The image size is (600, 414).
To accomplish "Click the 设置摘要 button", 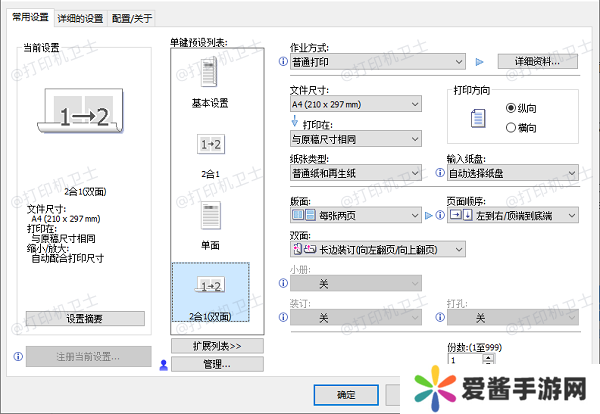I will (x=84, y=318).
